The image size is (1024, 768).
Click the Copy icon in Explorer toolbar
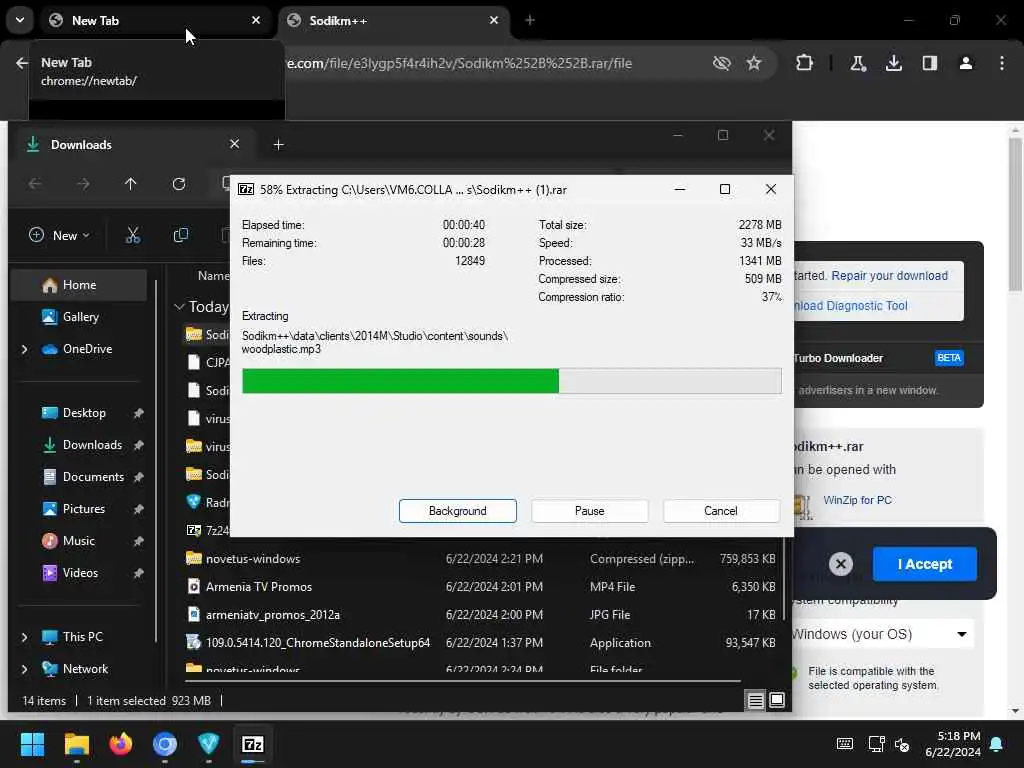coord(181,235)
